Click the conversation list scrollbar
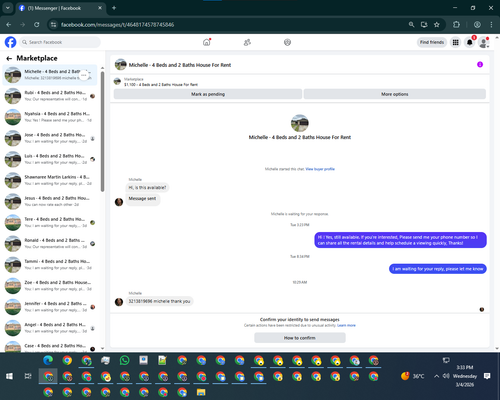 [x=102, y=132]
